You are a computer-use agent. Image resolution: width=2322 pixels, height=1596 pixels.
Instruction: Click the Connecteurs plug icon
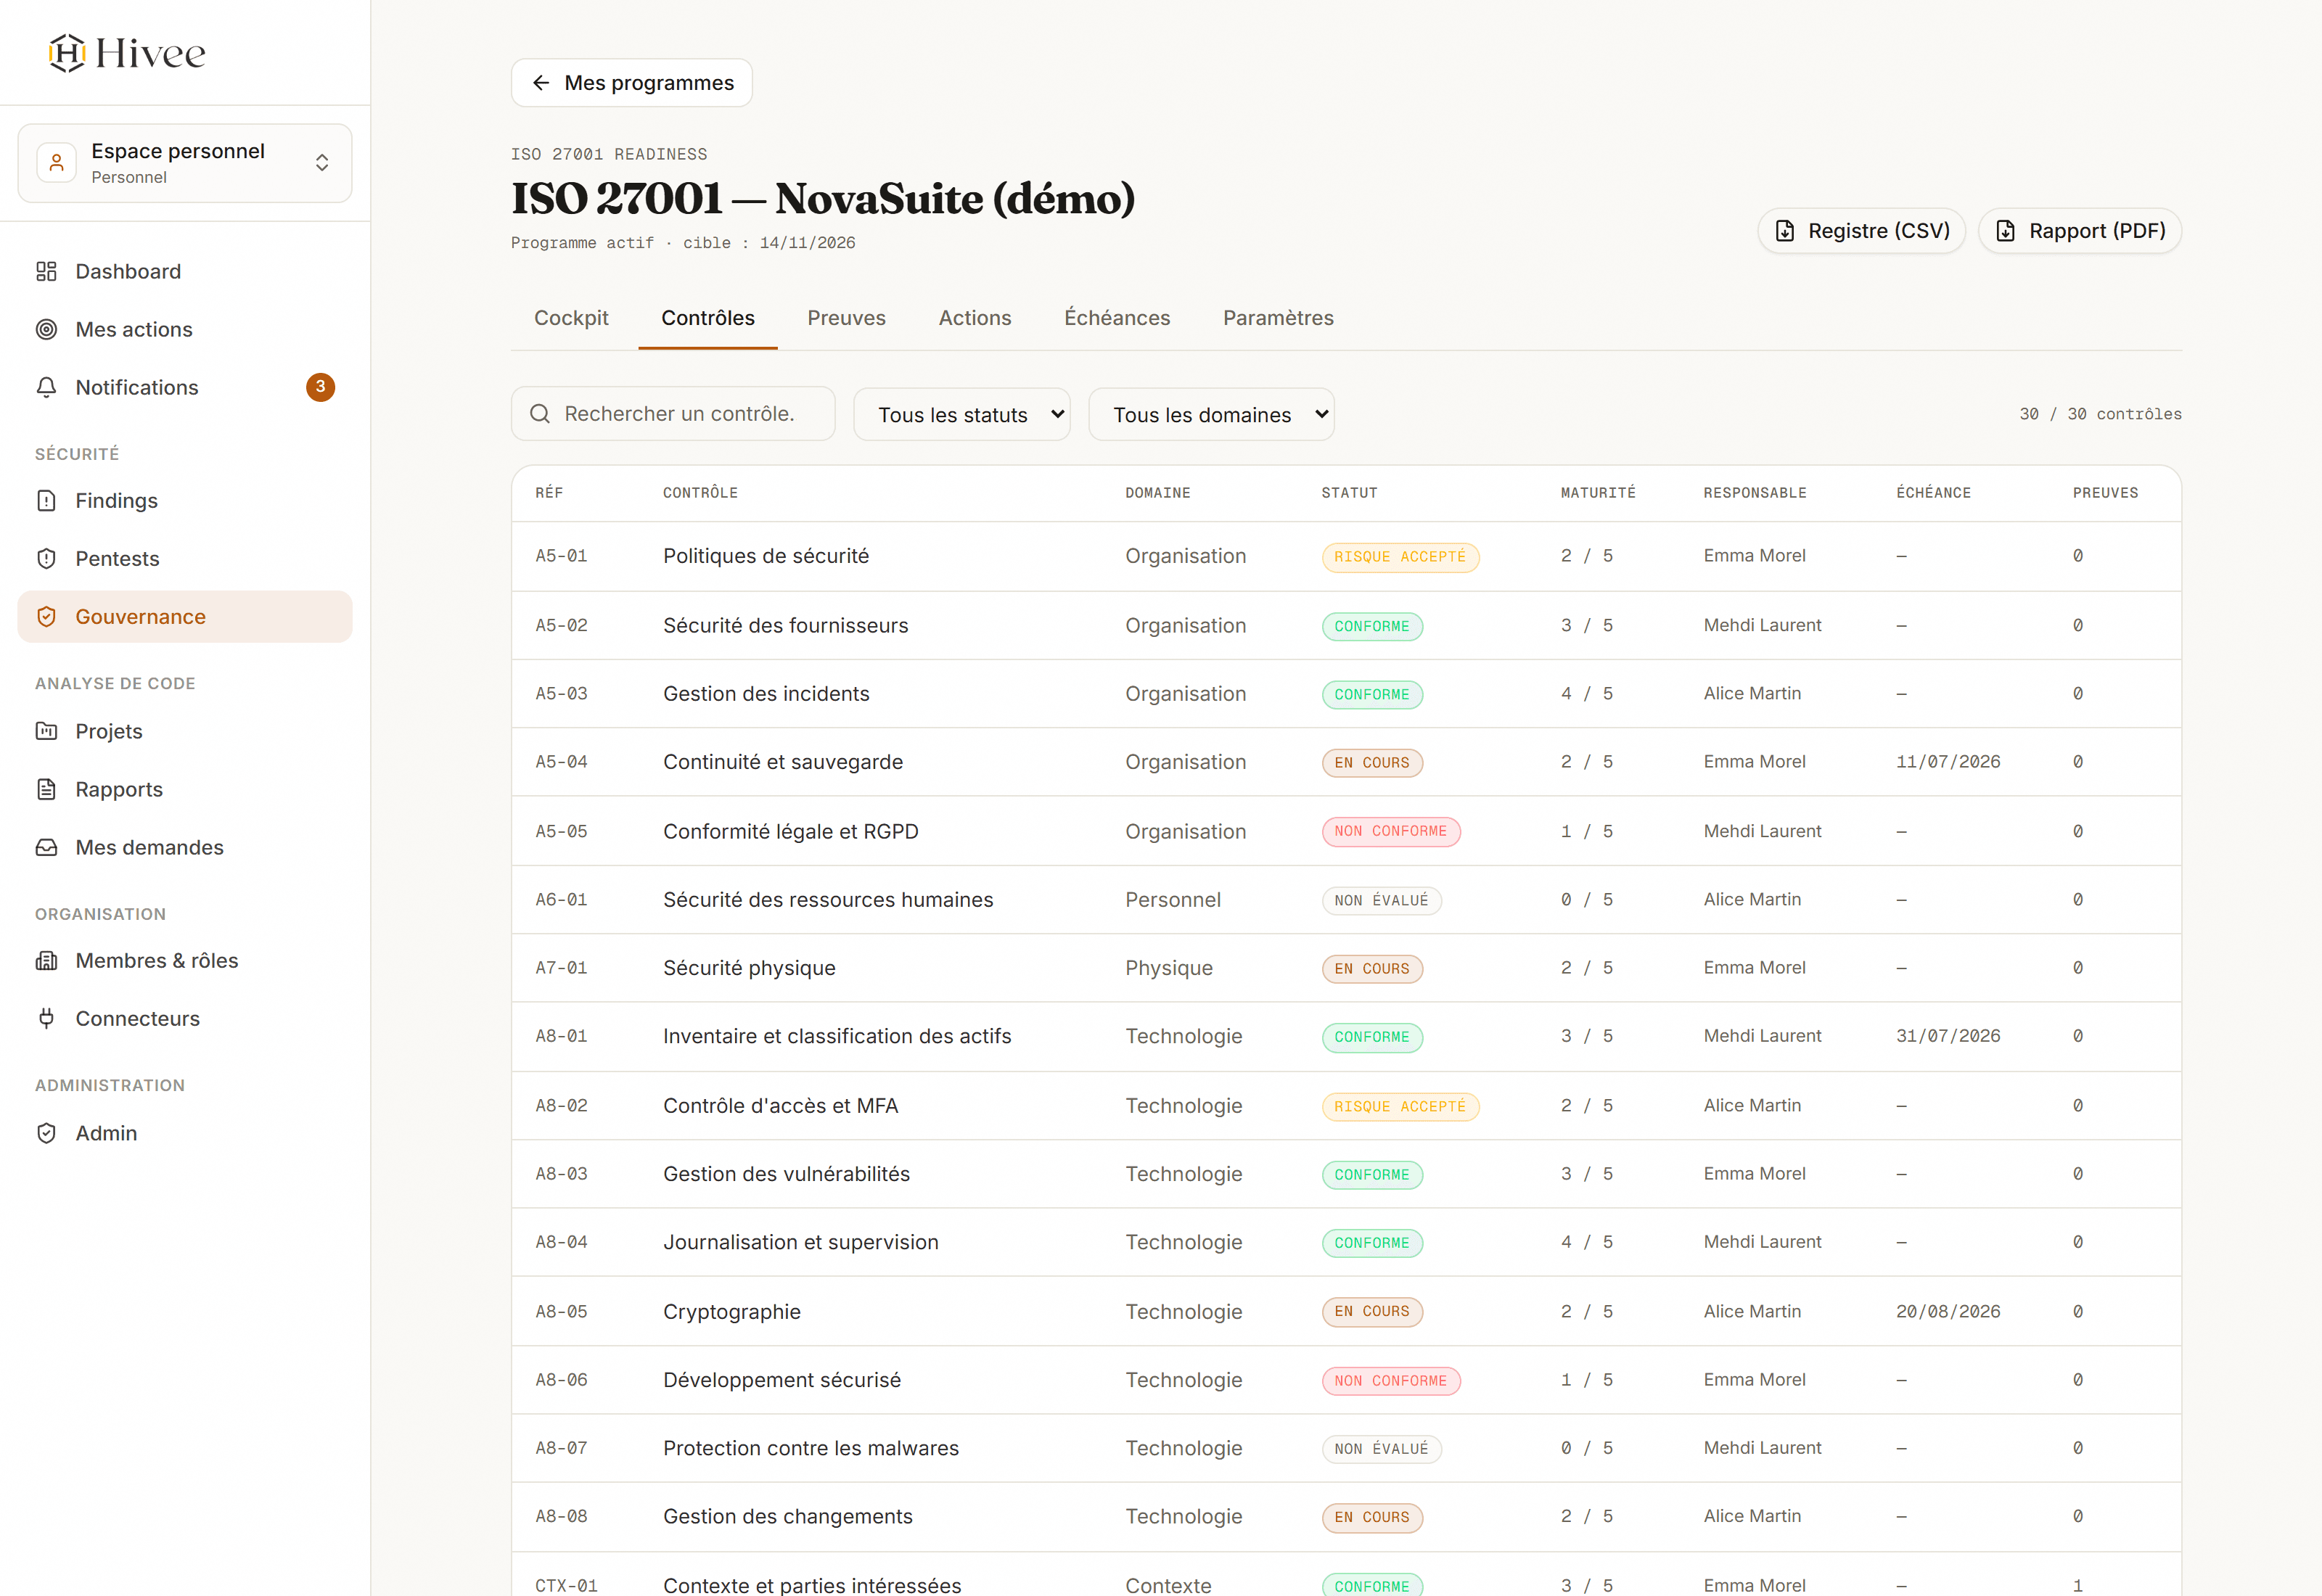pyautogui.click(x=46, y=1018)
